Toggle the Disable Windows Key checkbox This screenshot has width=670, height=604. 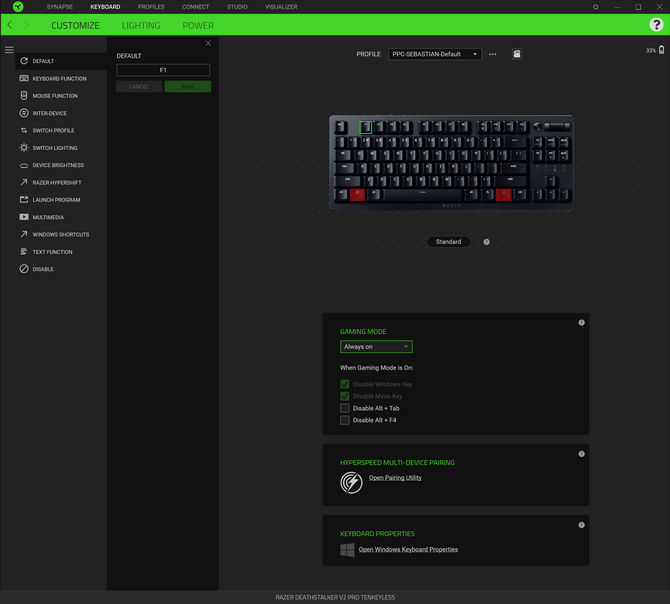(x=344, y=384)
